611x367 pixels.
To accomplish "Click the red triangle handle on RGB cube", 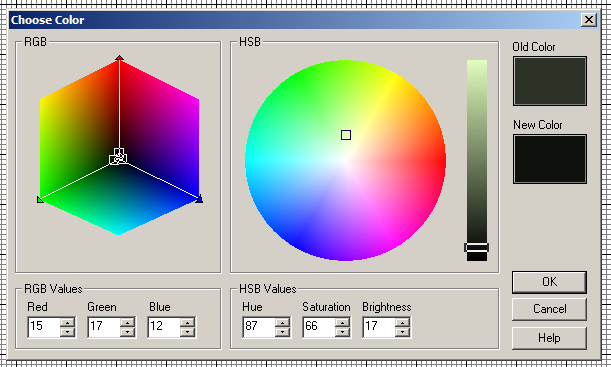I will coord(119,58).
